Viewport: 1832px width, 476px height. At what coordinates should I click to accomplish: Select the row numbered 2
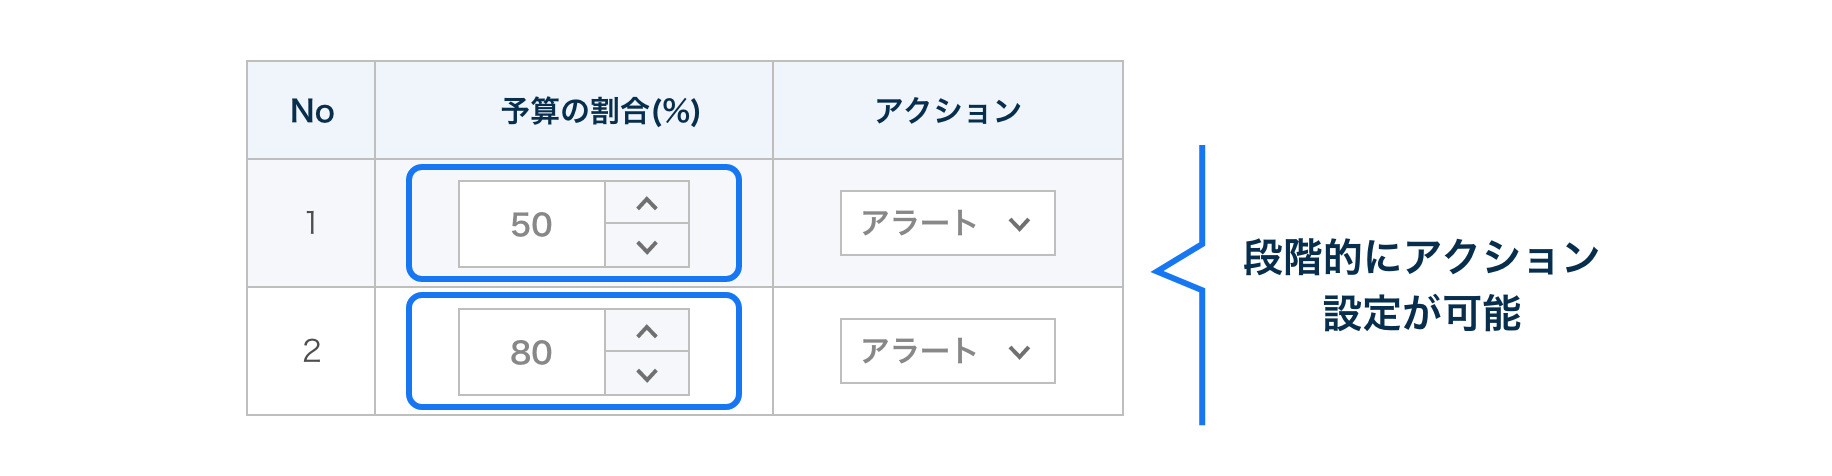click(311, 351)
